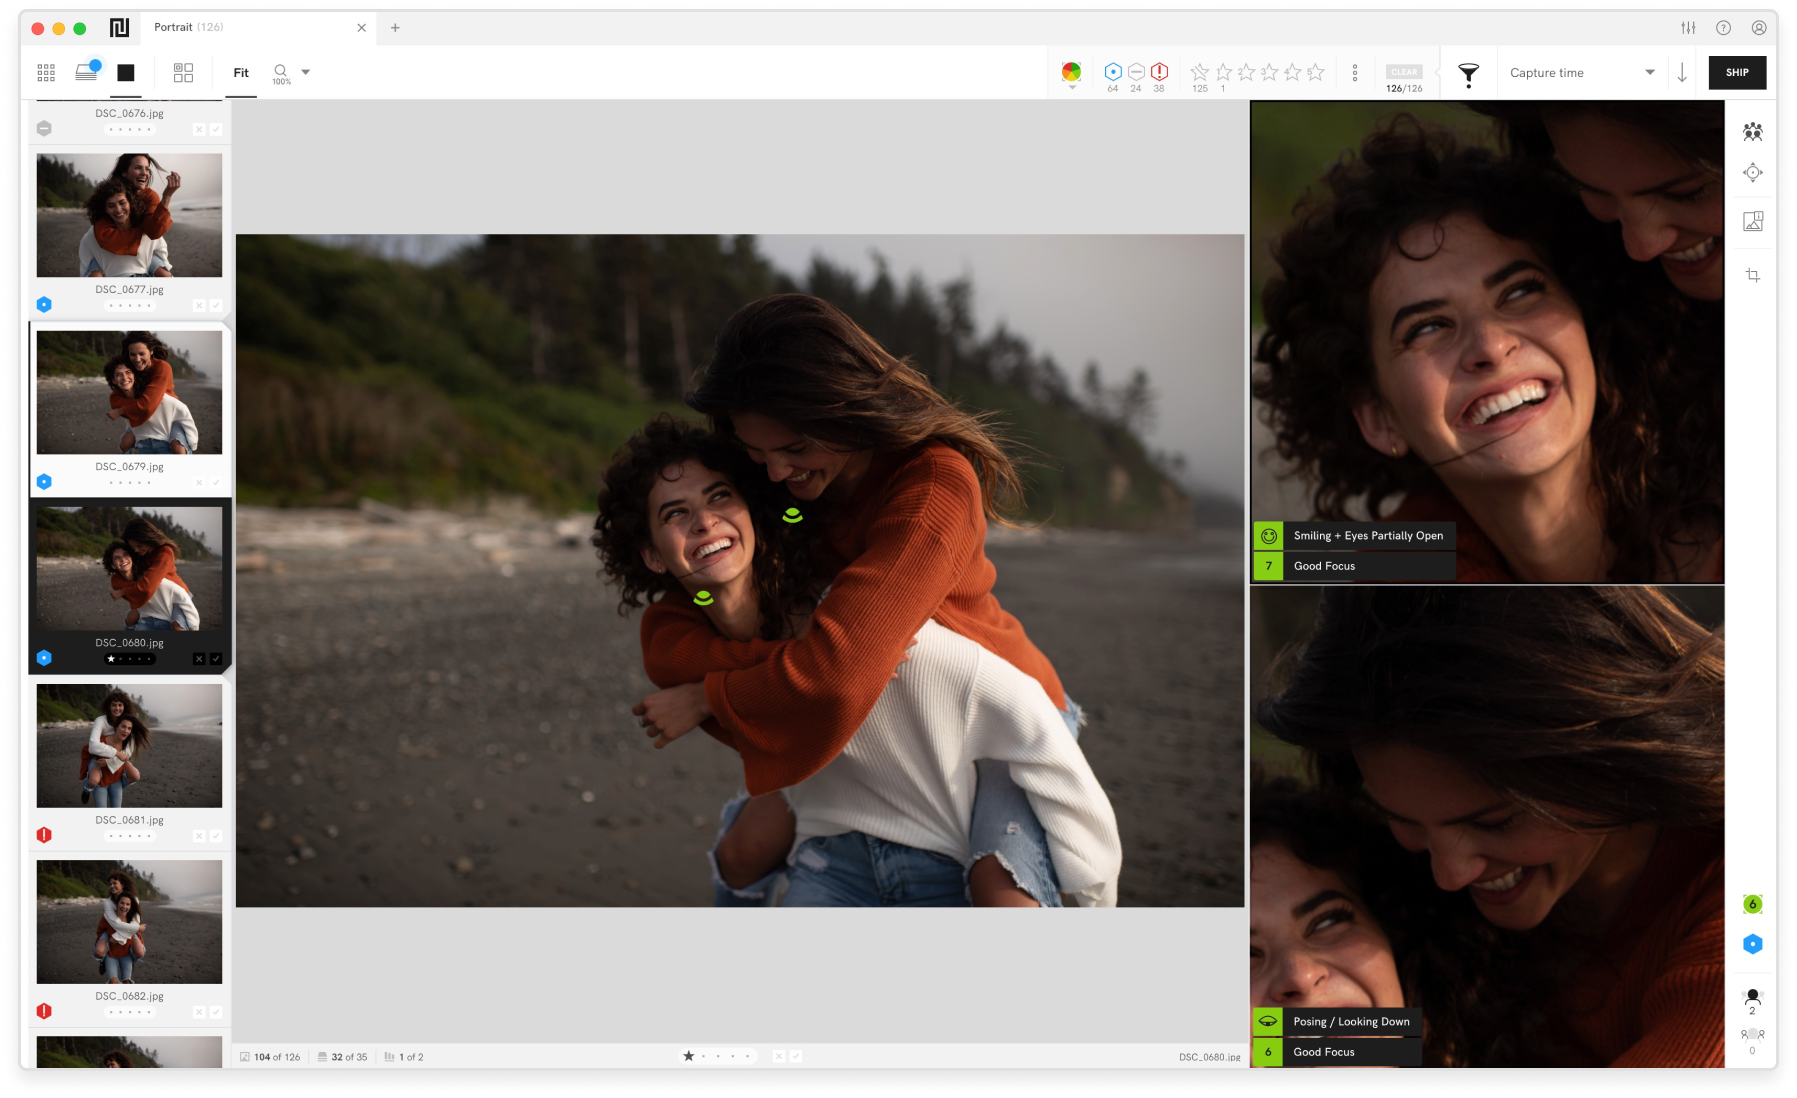1797x1098 pixels.
Task: Filter unstarred images (125)
Action: (1200, 72)
